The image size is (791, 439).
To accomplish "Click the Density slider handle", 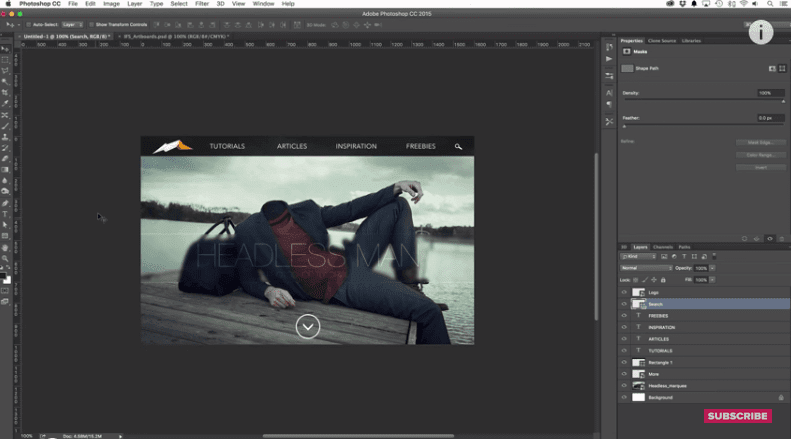I will [783, 101].
